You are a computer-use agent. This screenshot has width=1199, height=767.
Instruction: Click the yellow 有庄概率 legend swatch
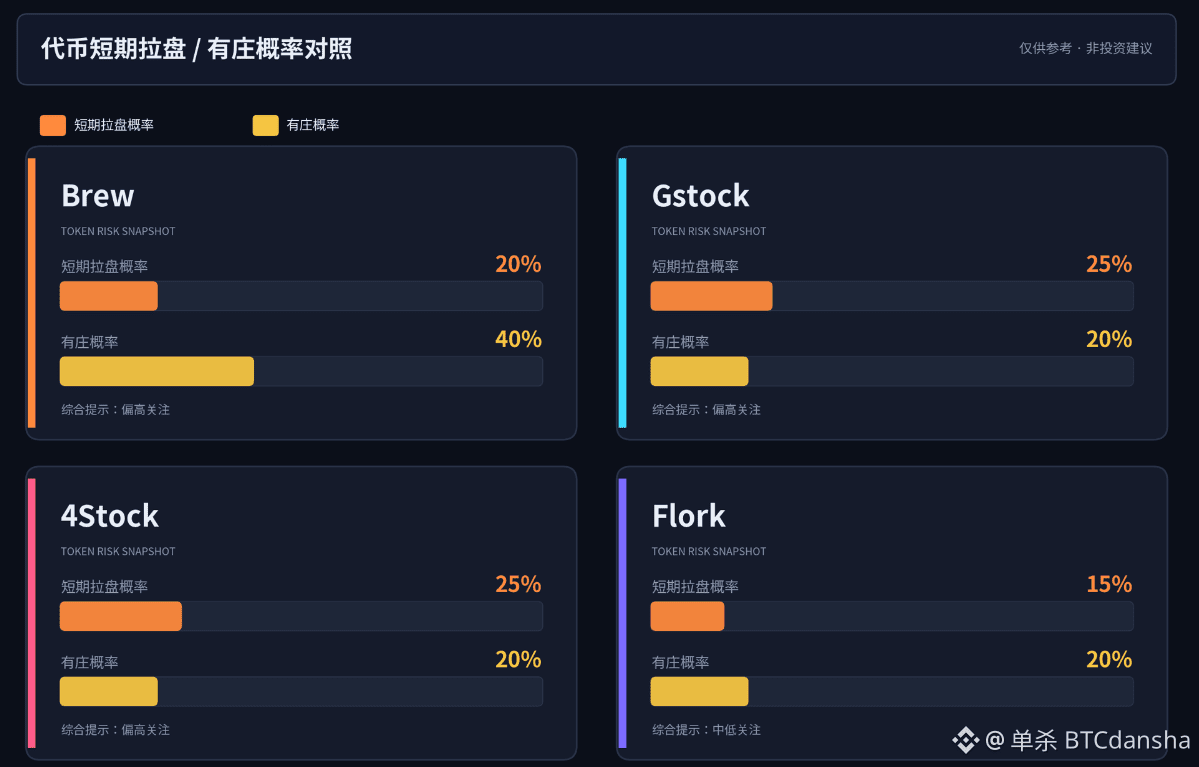click(x=265, y=125)
